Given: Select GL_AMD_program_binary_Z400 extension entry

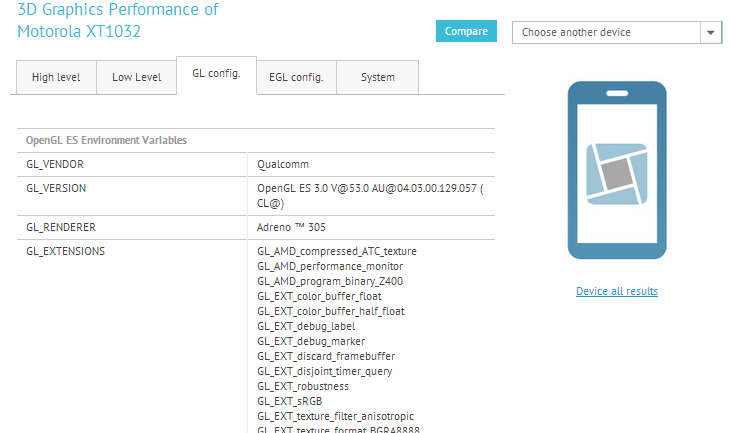Looking at the screenshot, I should 330,281.
